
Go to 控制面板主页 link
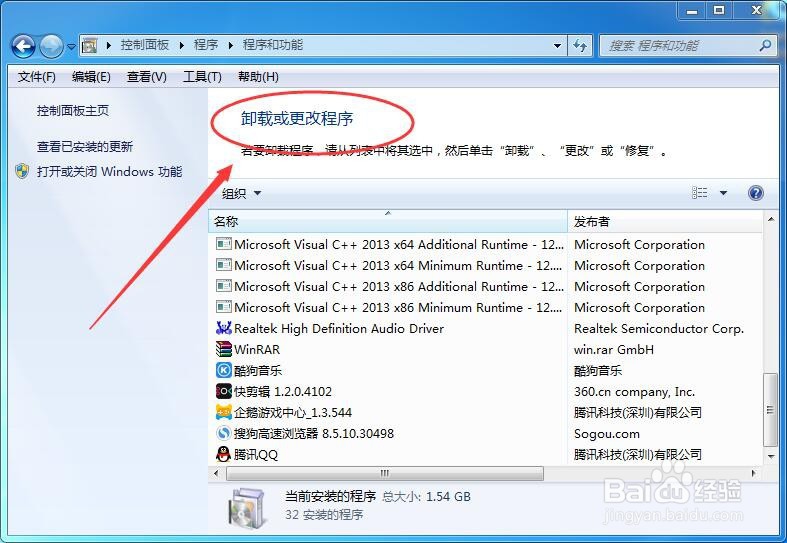click(73, 110)
